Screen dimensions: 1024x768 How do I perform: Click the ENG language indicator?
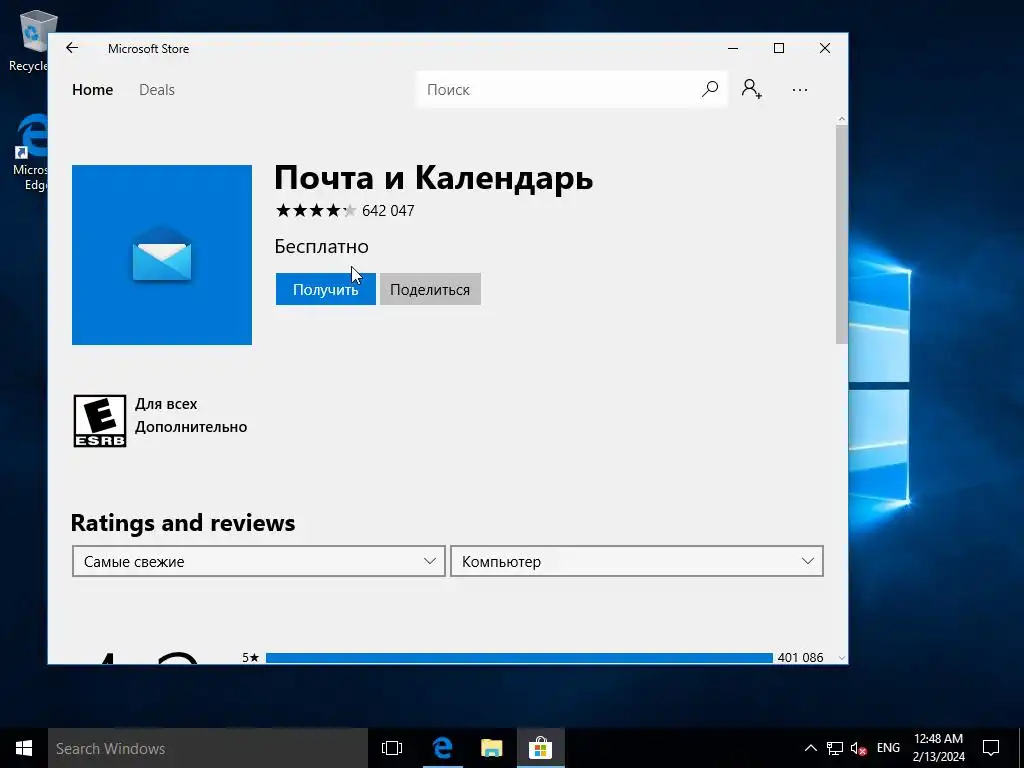tap(888, 748)
